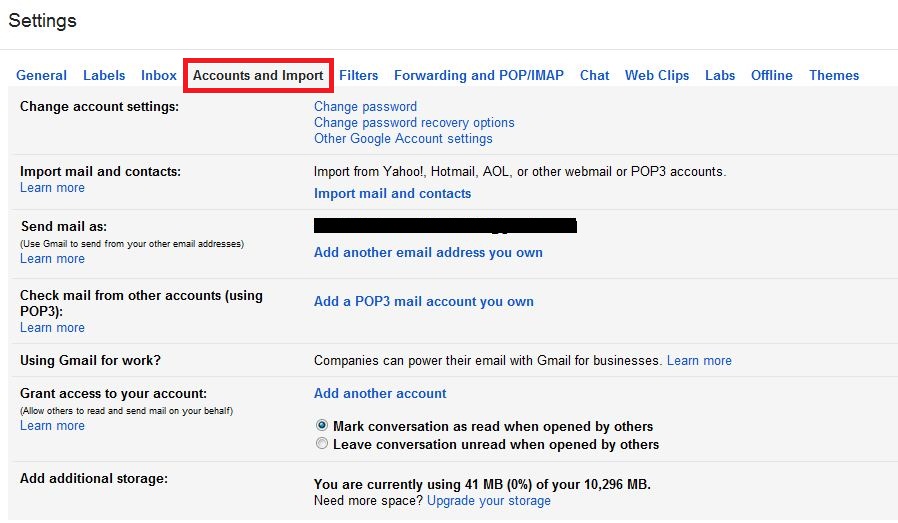Viewport: 898px width, 523px height.
Task: Open Learn more about Gmail for businesses
Action: tap(699, 361)
